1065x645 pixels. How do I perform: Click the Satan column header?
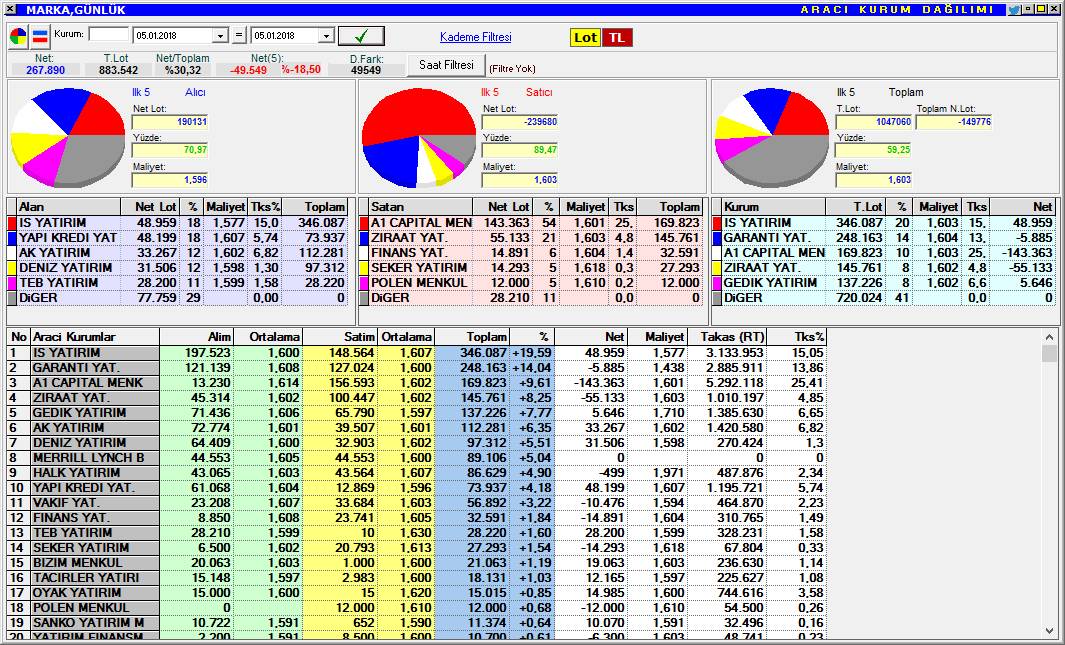pyautogui.click(x=420, y=207)
